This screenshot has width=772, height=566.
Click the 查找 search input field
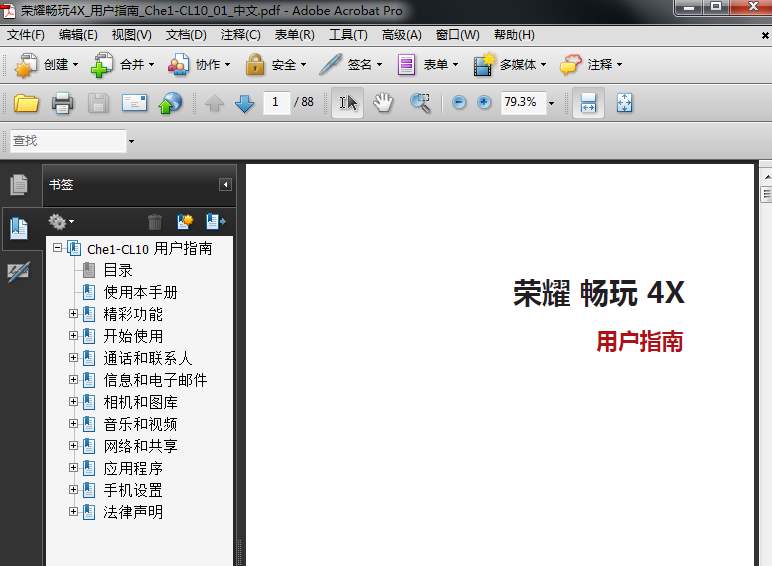coord(68,141)
